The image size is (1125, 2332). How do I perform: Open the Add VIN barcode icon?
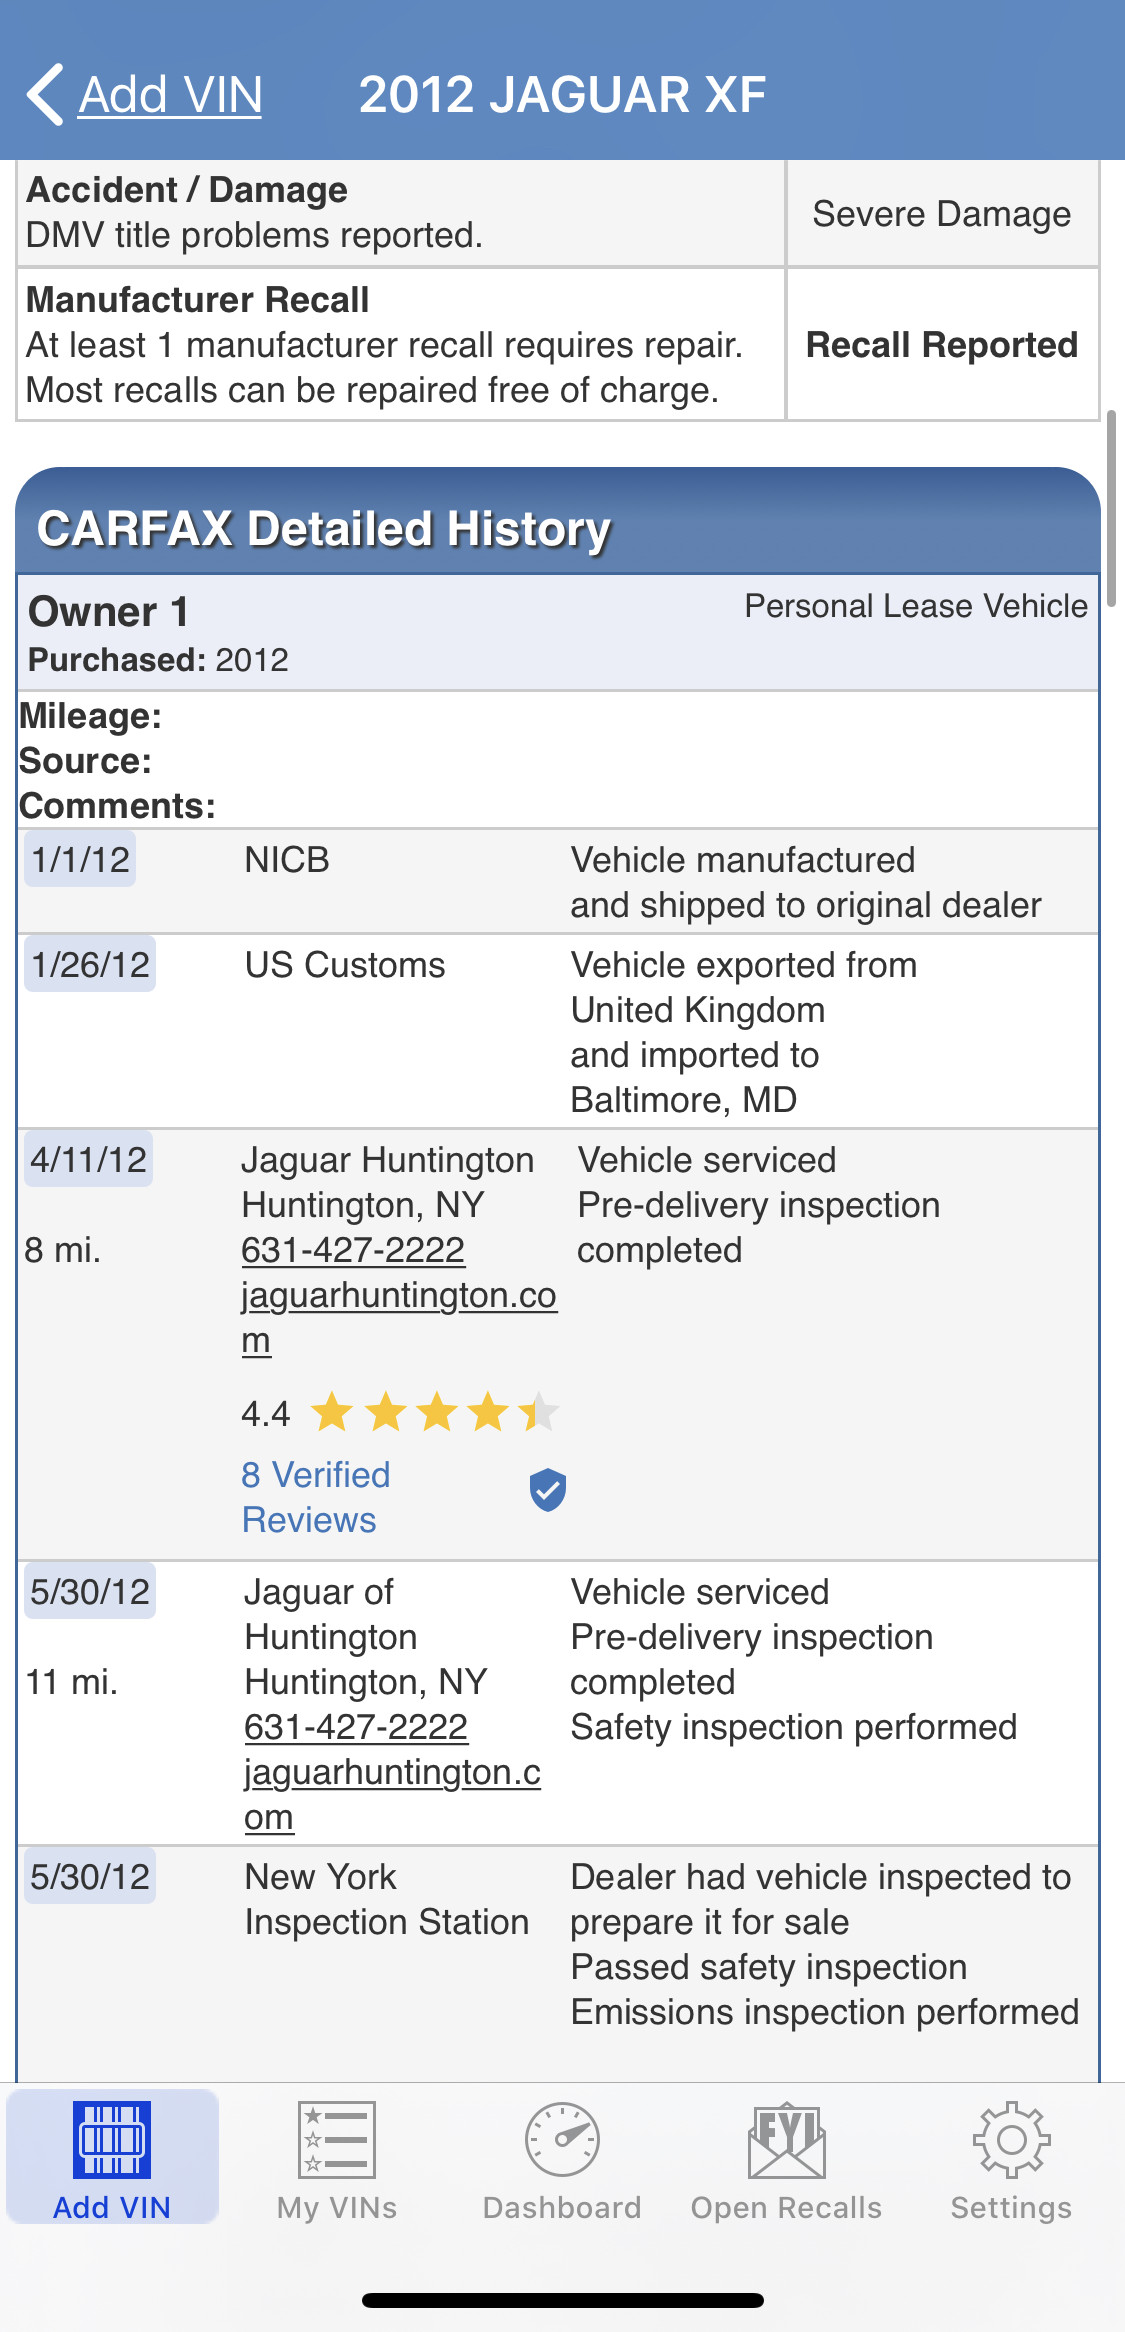coord(112,2140)
